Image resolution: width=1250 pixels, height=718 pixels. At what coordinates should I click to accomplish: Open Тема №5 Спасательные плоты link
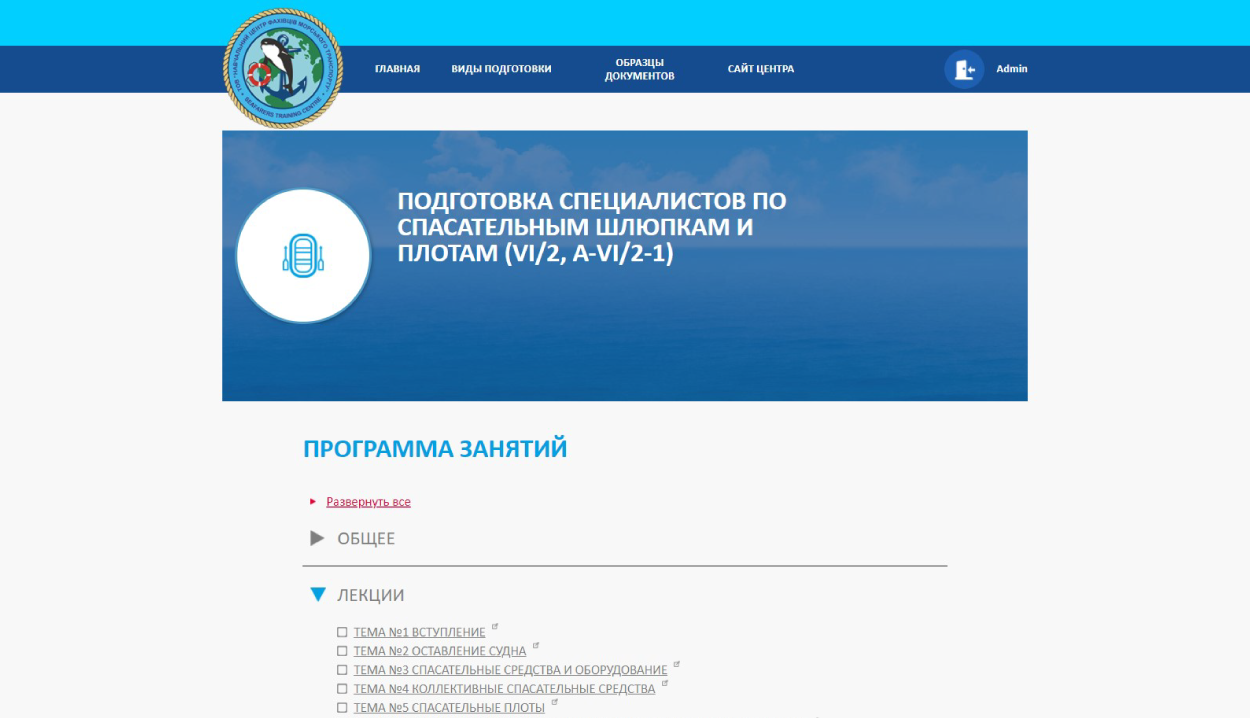tap(449, 708)
